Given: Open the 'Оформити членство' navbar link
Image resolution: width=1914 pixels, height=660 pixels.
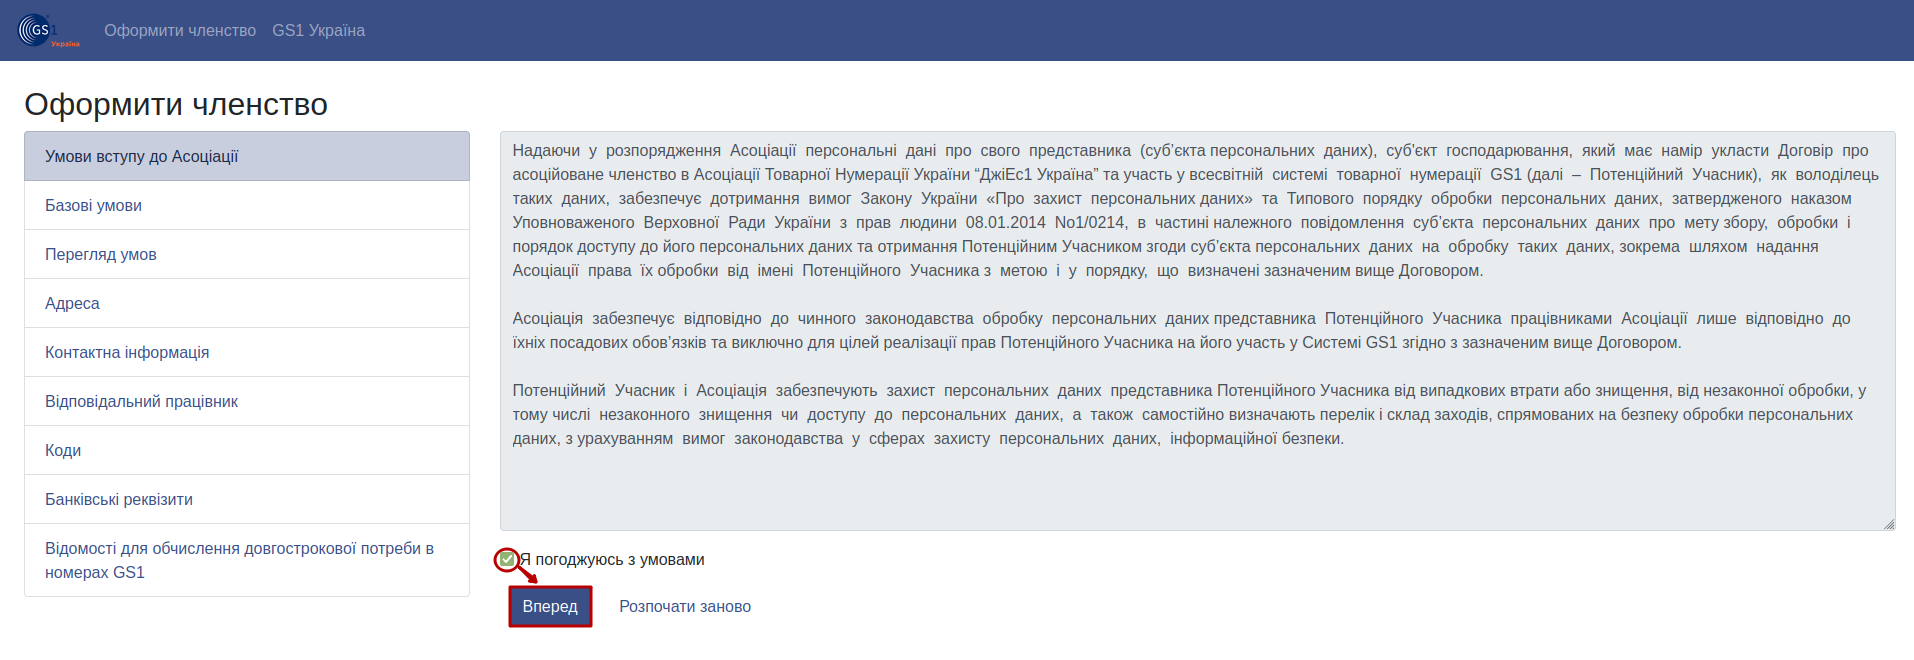Looking at the screenshot, I should [x=180, y=31].
